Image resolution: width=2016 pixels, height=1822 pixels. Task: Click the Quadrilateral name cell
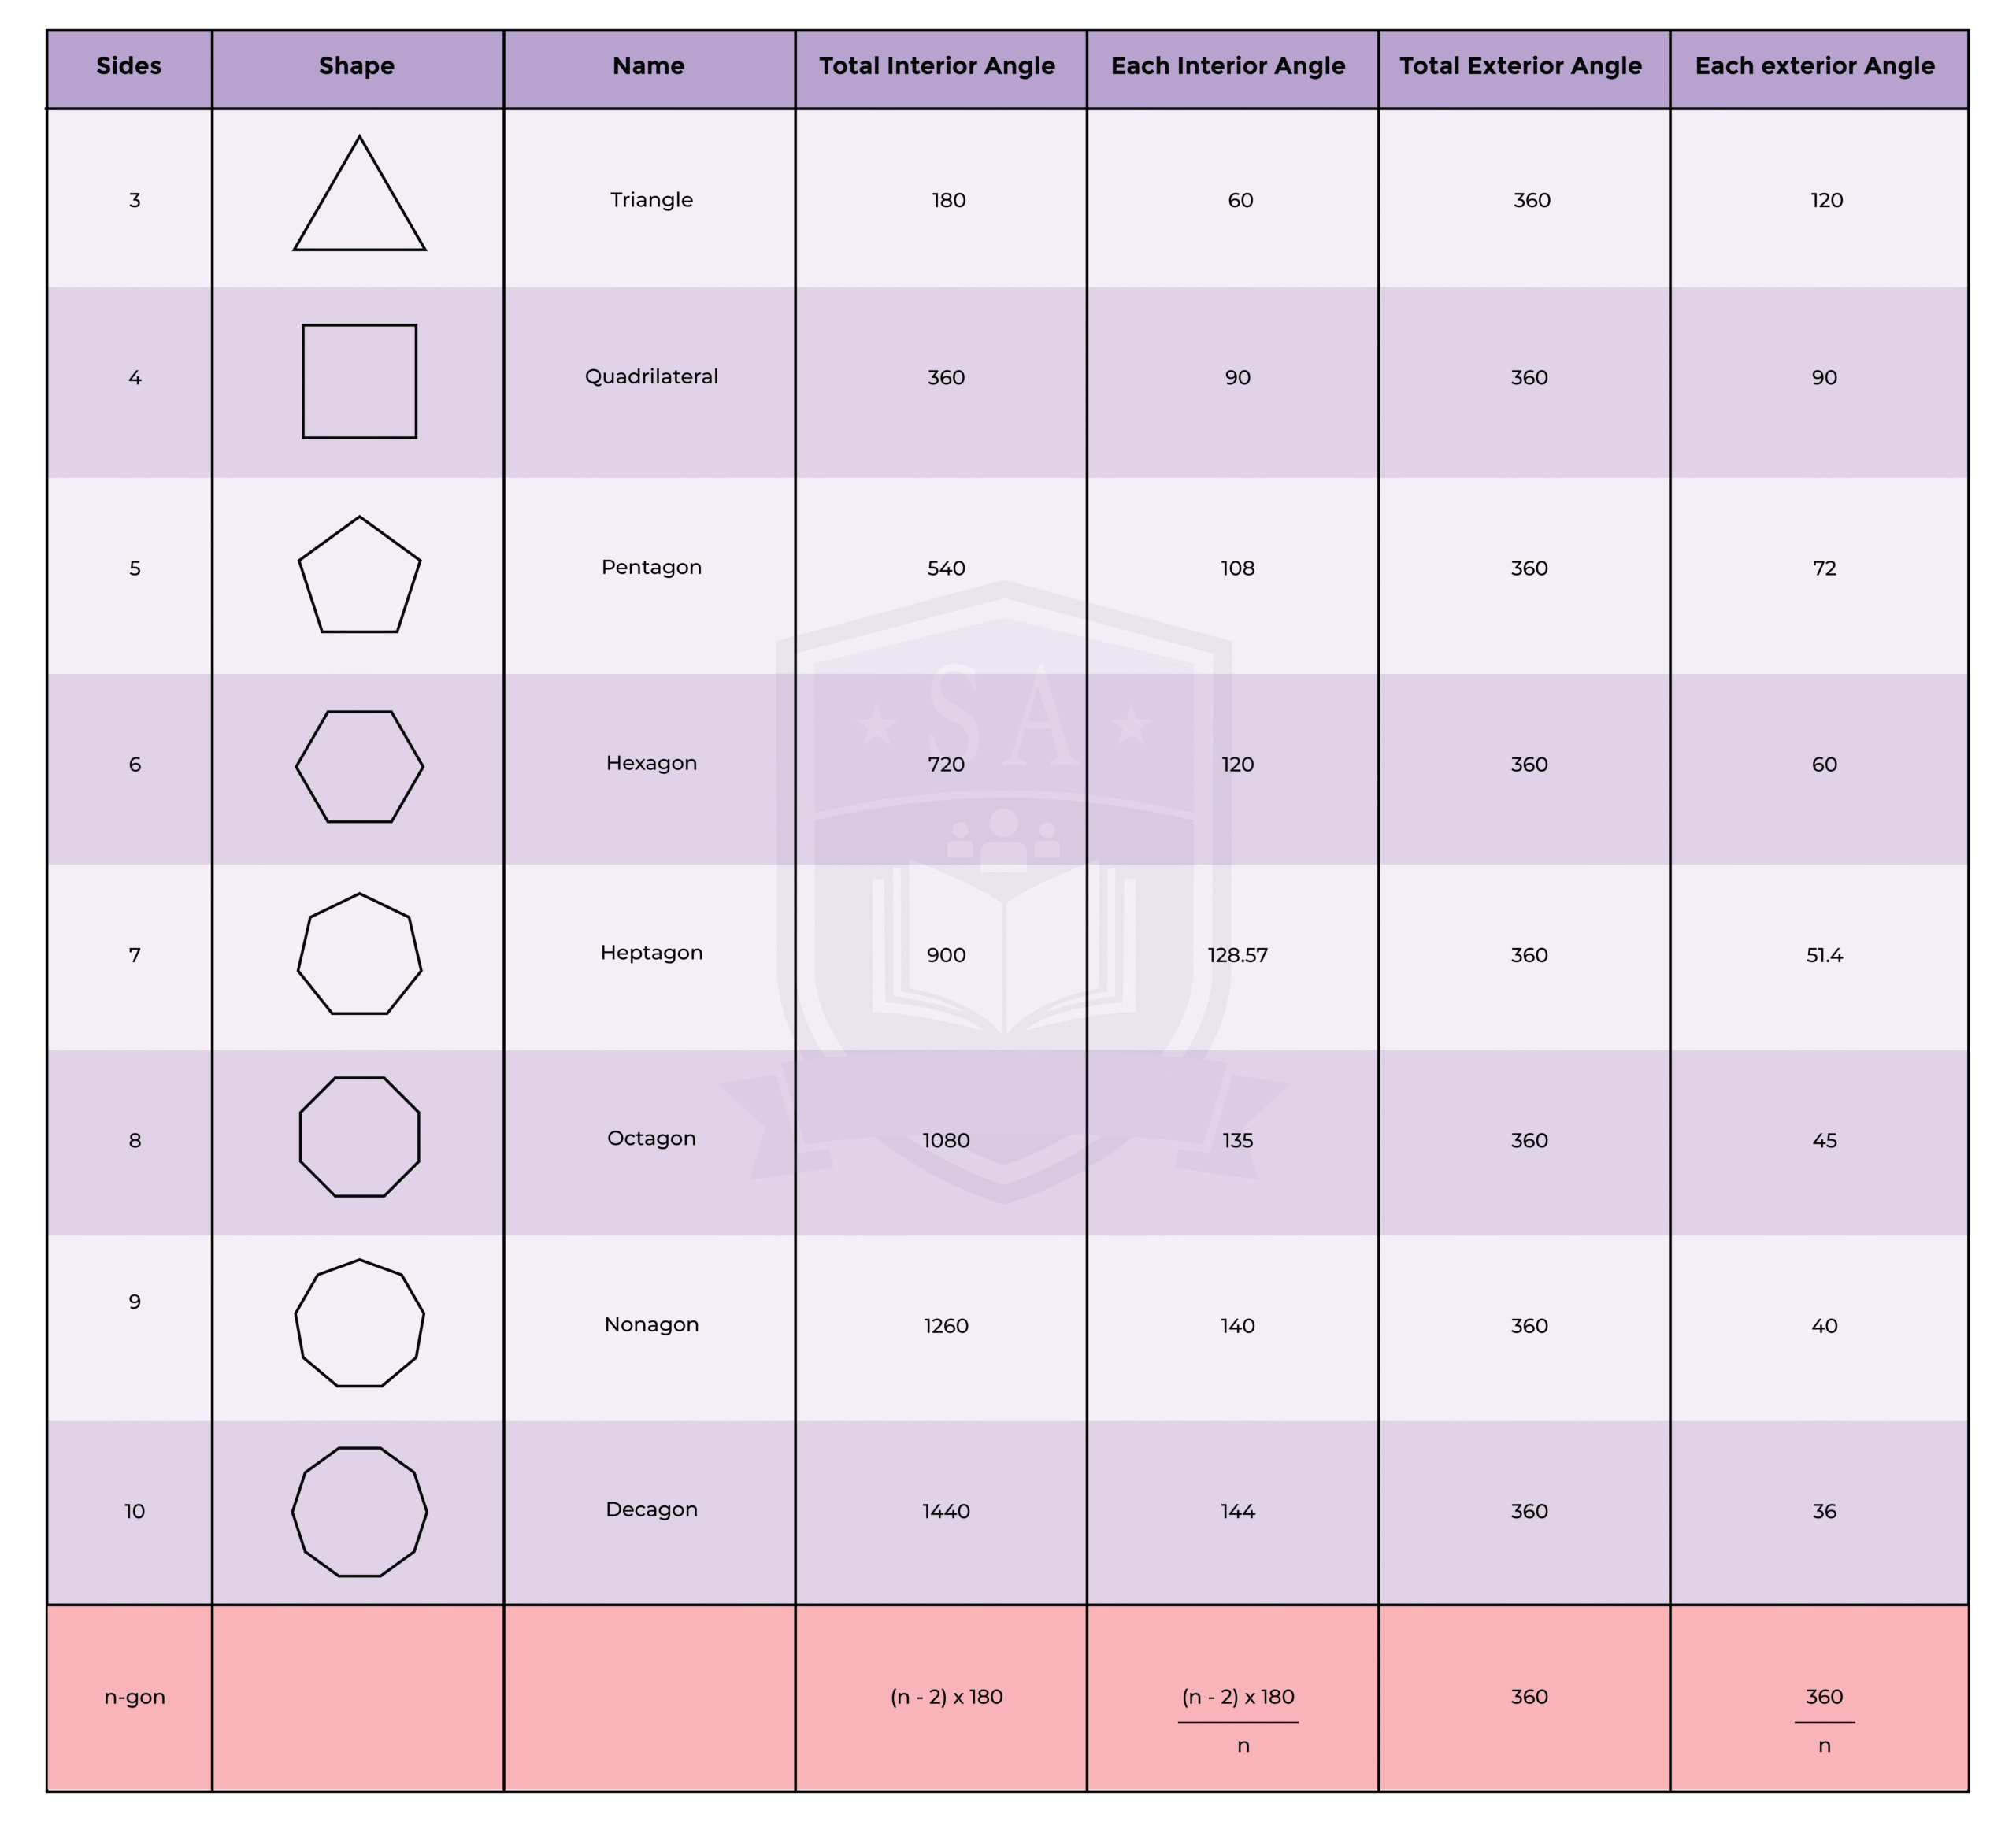click(651, 377)
